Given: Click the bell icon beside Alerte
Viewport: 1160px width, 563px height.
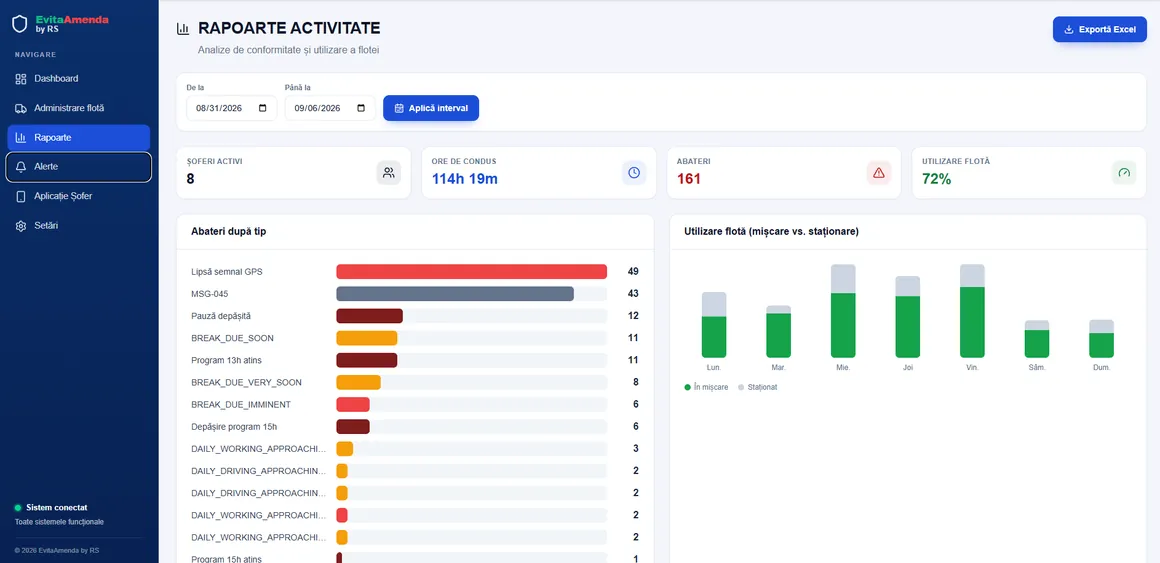Looking at the screenshot, I should [21, 167].
